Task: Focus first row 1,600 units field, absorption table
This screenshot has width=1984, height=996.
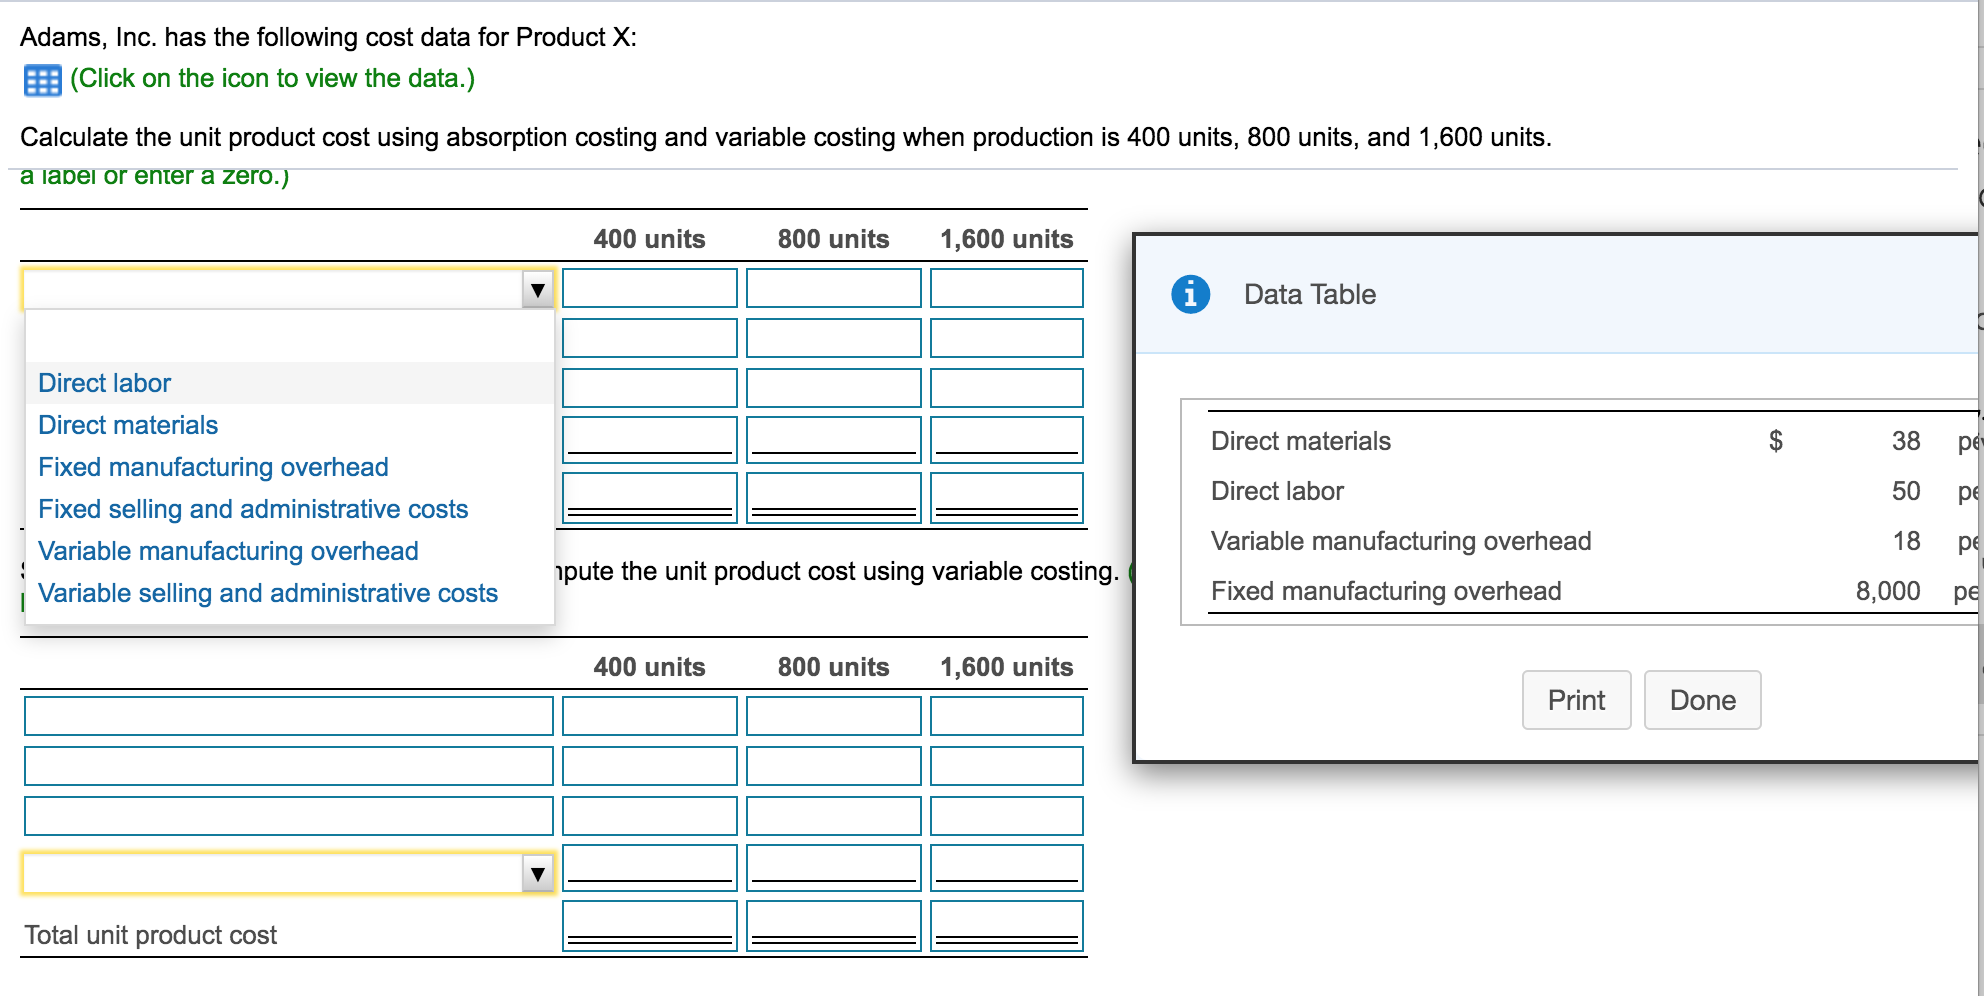Action: pos(1007,288)
